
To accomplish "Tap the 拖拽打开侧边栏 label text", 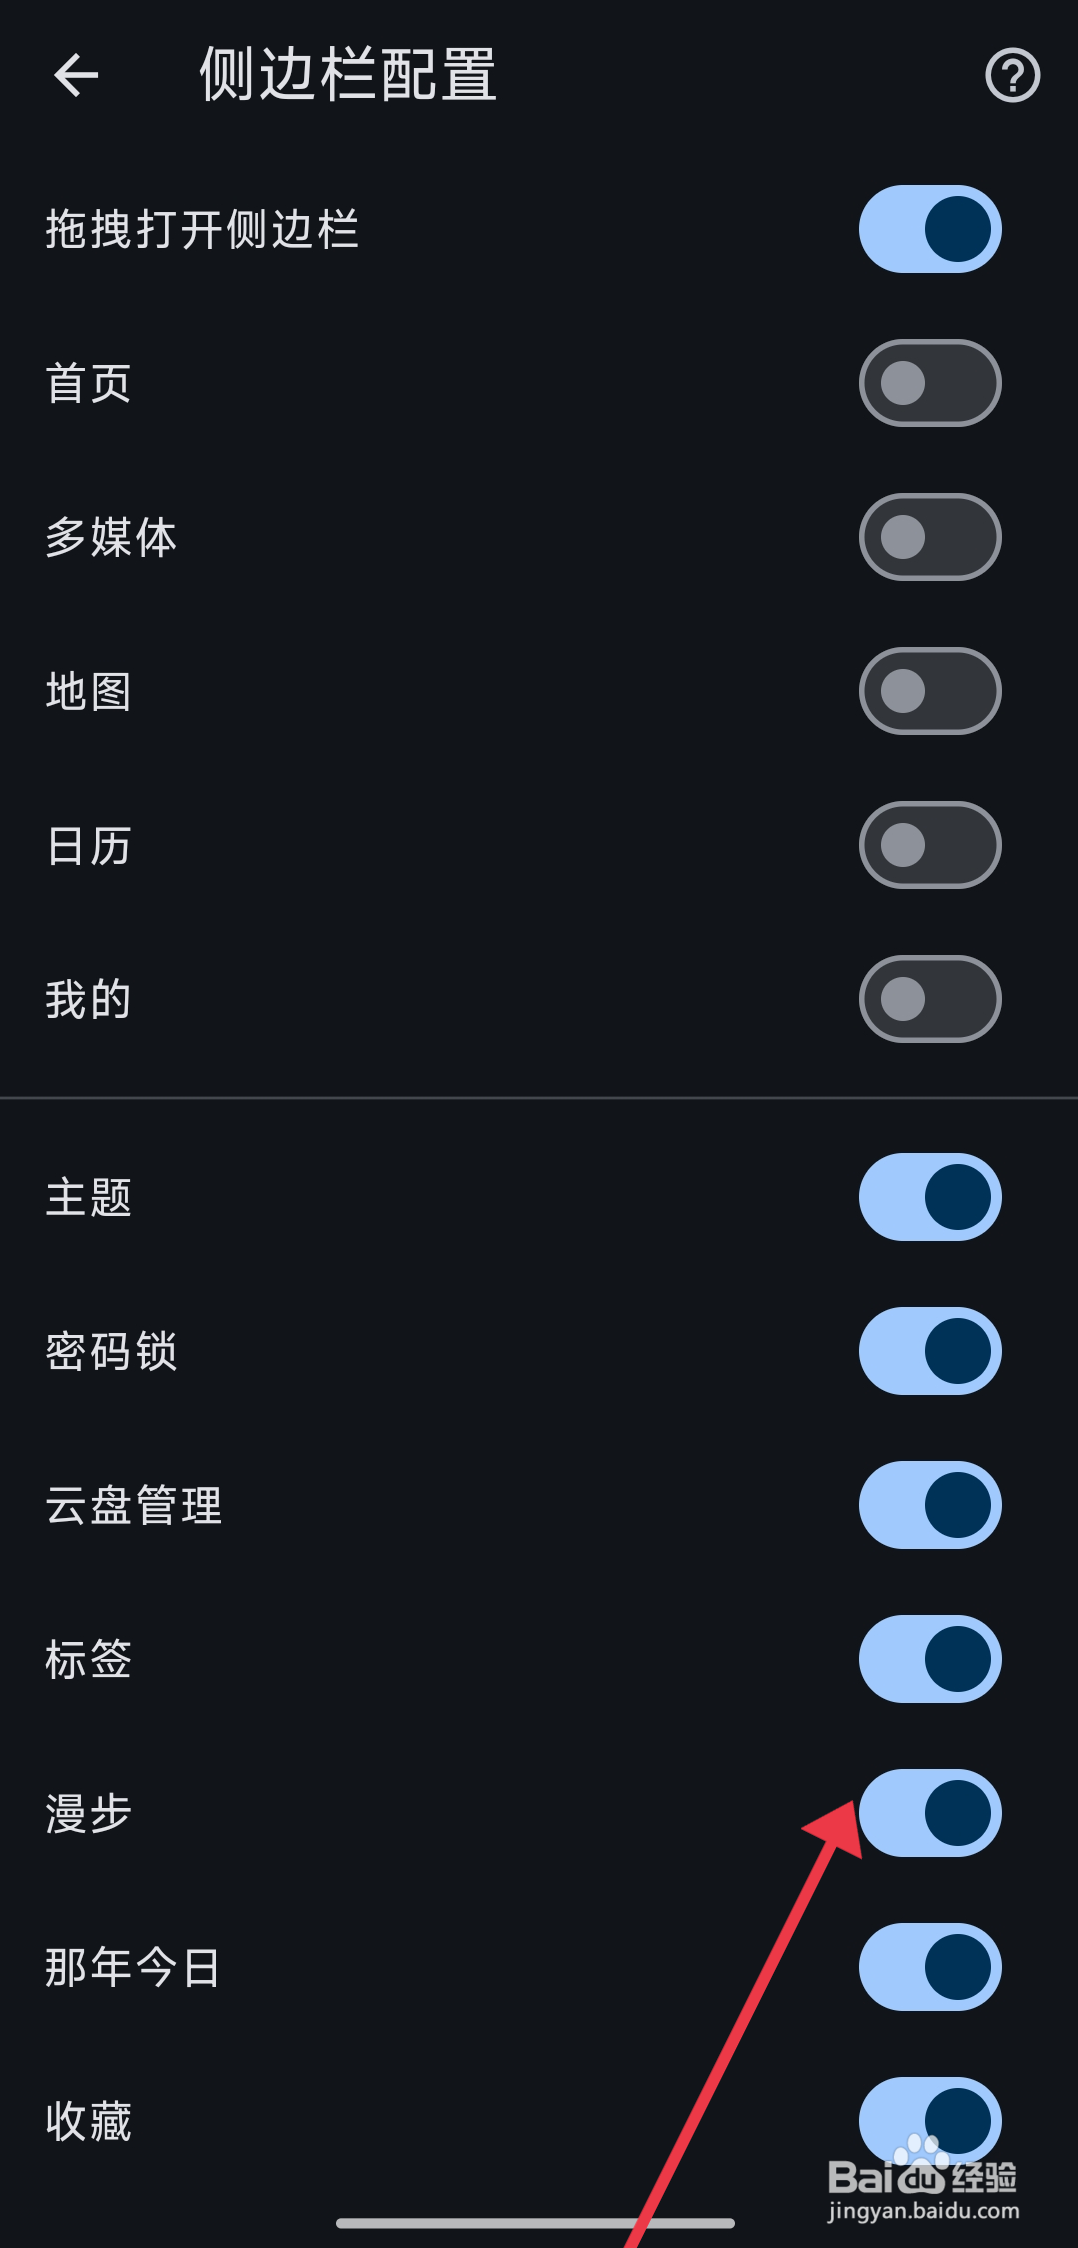I will [202, 229].
